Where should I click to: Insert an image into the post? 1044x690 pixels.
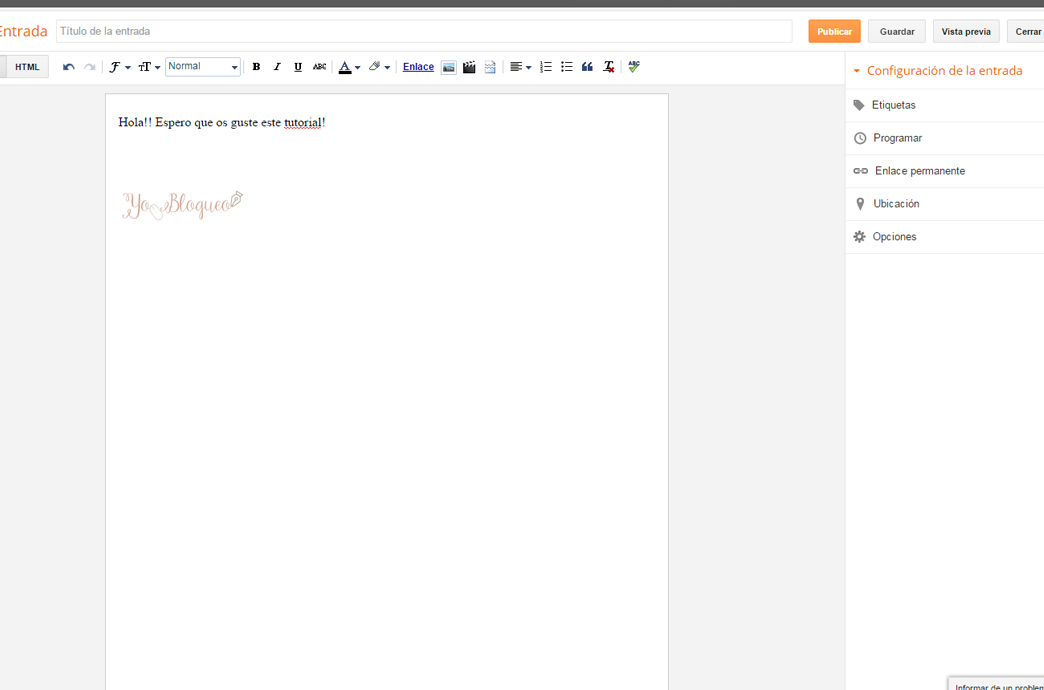tap(449, 67)
